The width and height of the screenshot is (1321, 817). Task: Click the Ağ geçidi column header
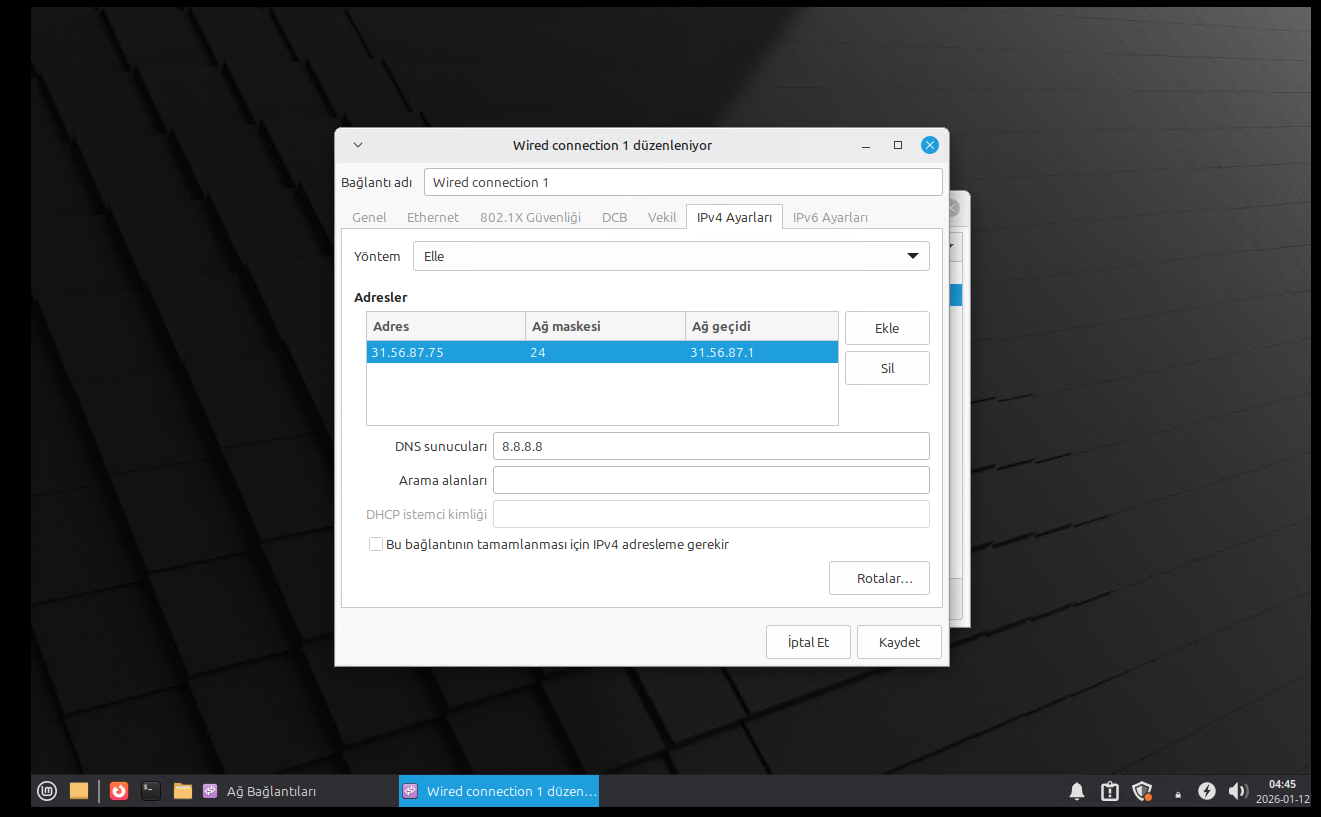762,326
